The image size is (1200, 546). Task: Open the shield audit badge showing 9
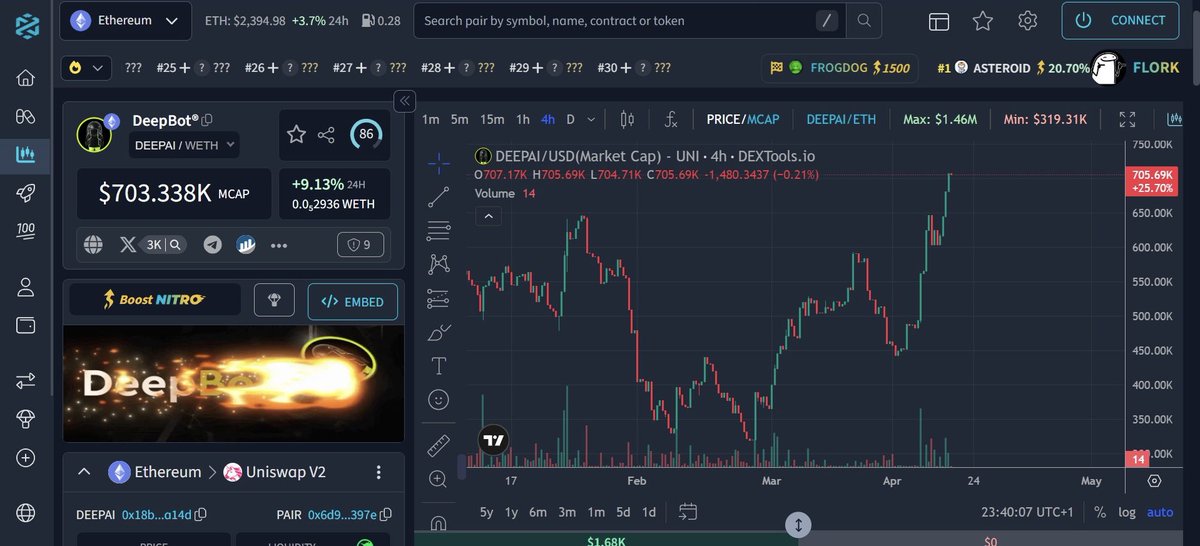coord(359,244)
